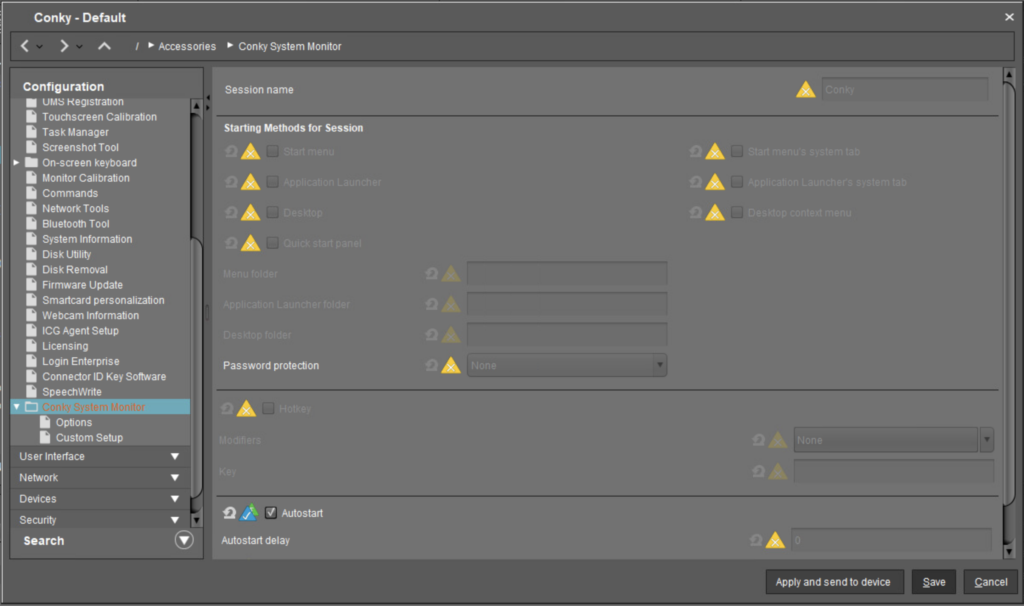Click the Menu folder input field

pos(567,274)
